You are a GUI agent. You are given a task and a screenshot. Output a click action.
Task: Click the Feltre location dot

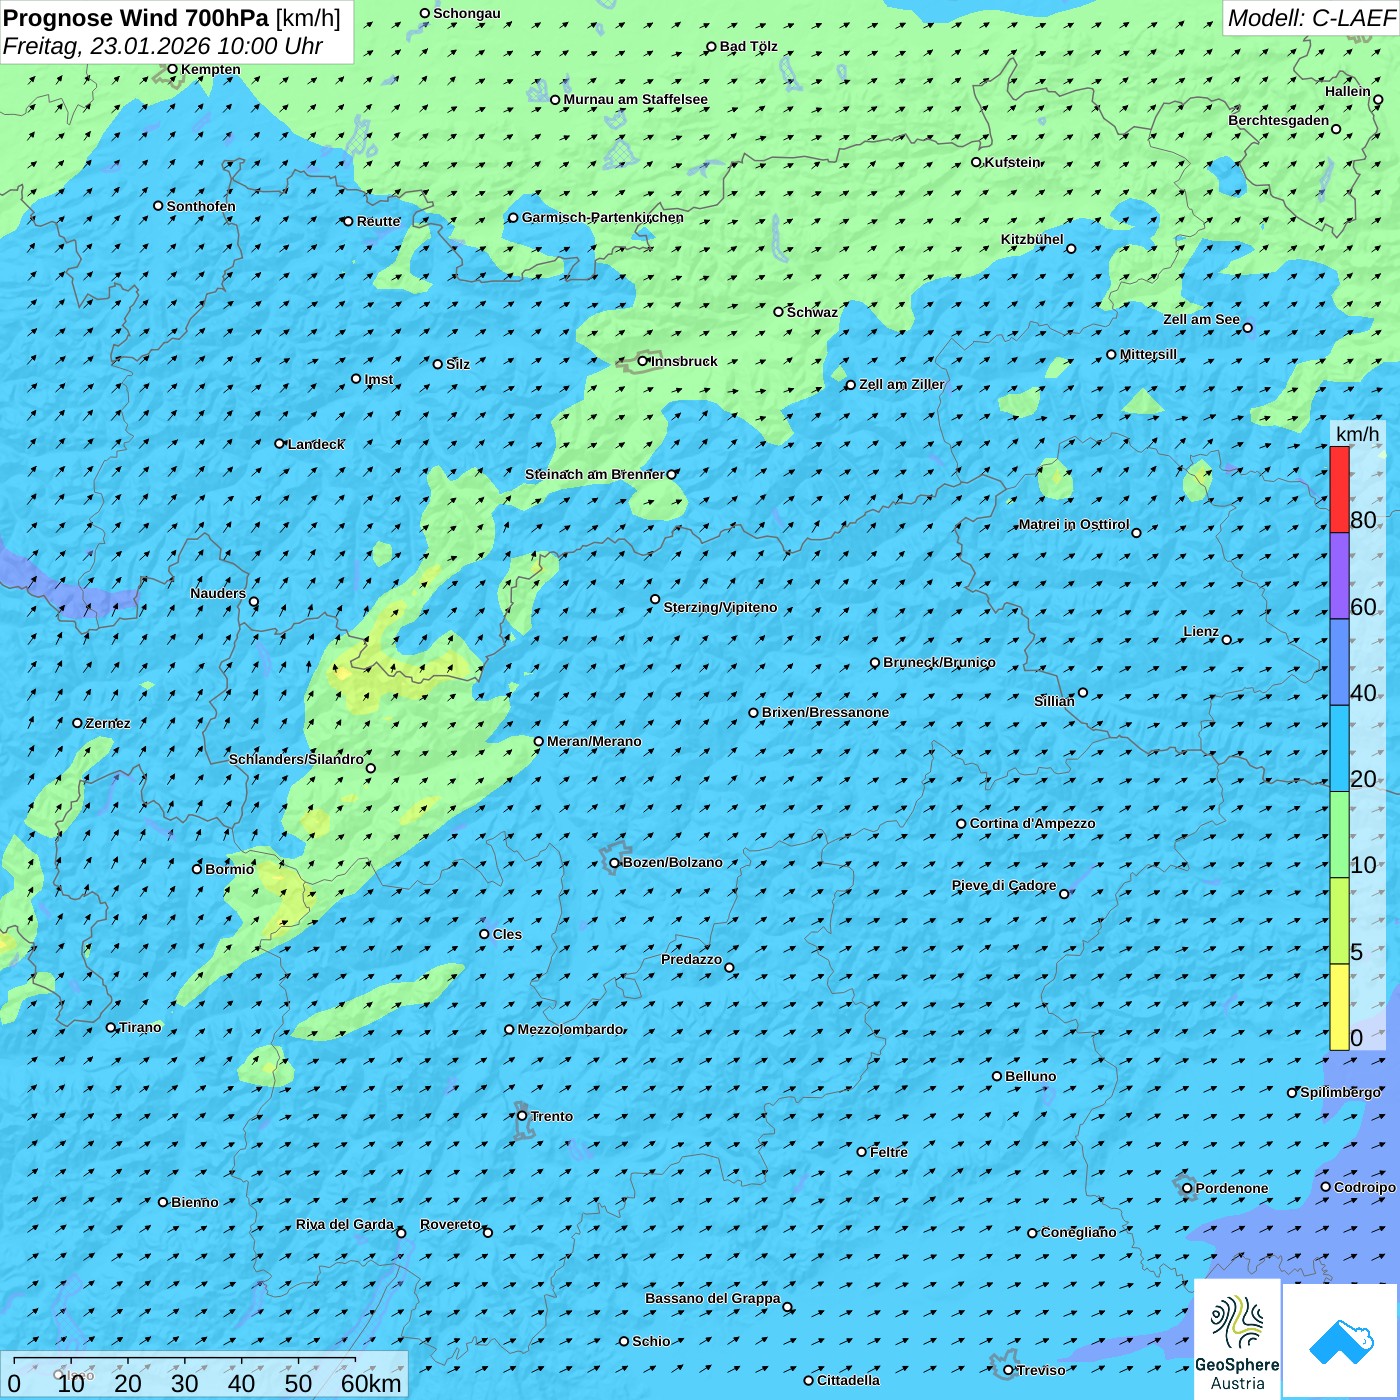pyautogui.click(x=861, y=1152)
